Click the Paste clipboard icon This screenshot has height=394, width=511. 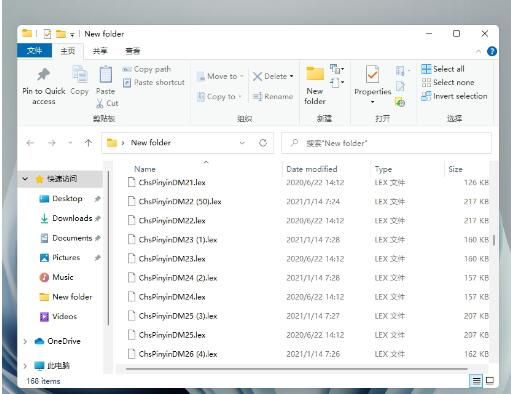[x=106, y=74]
